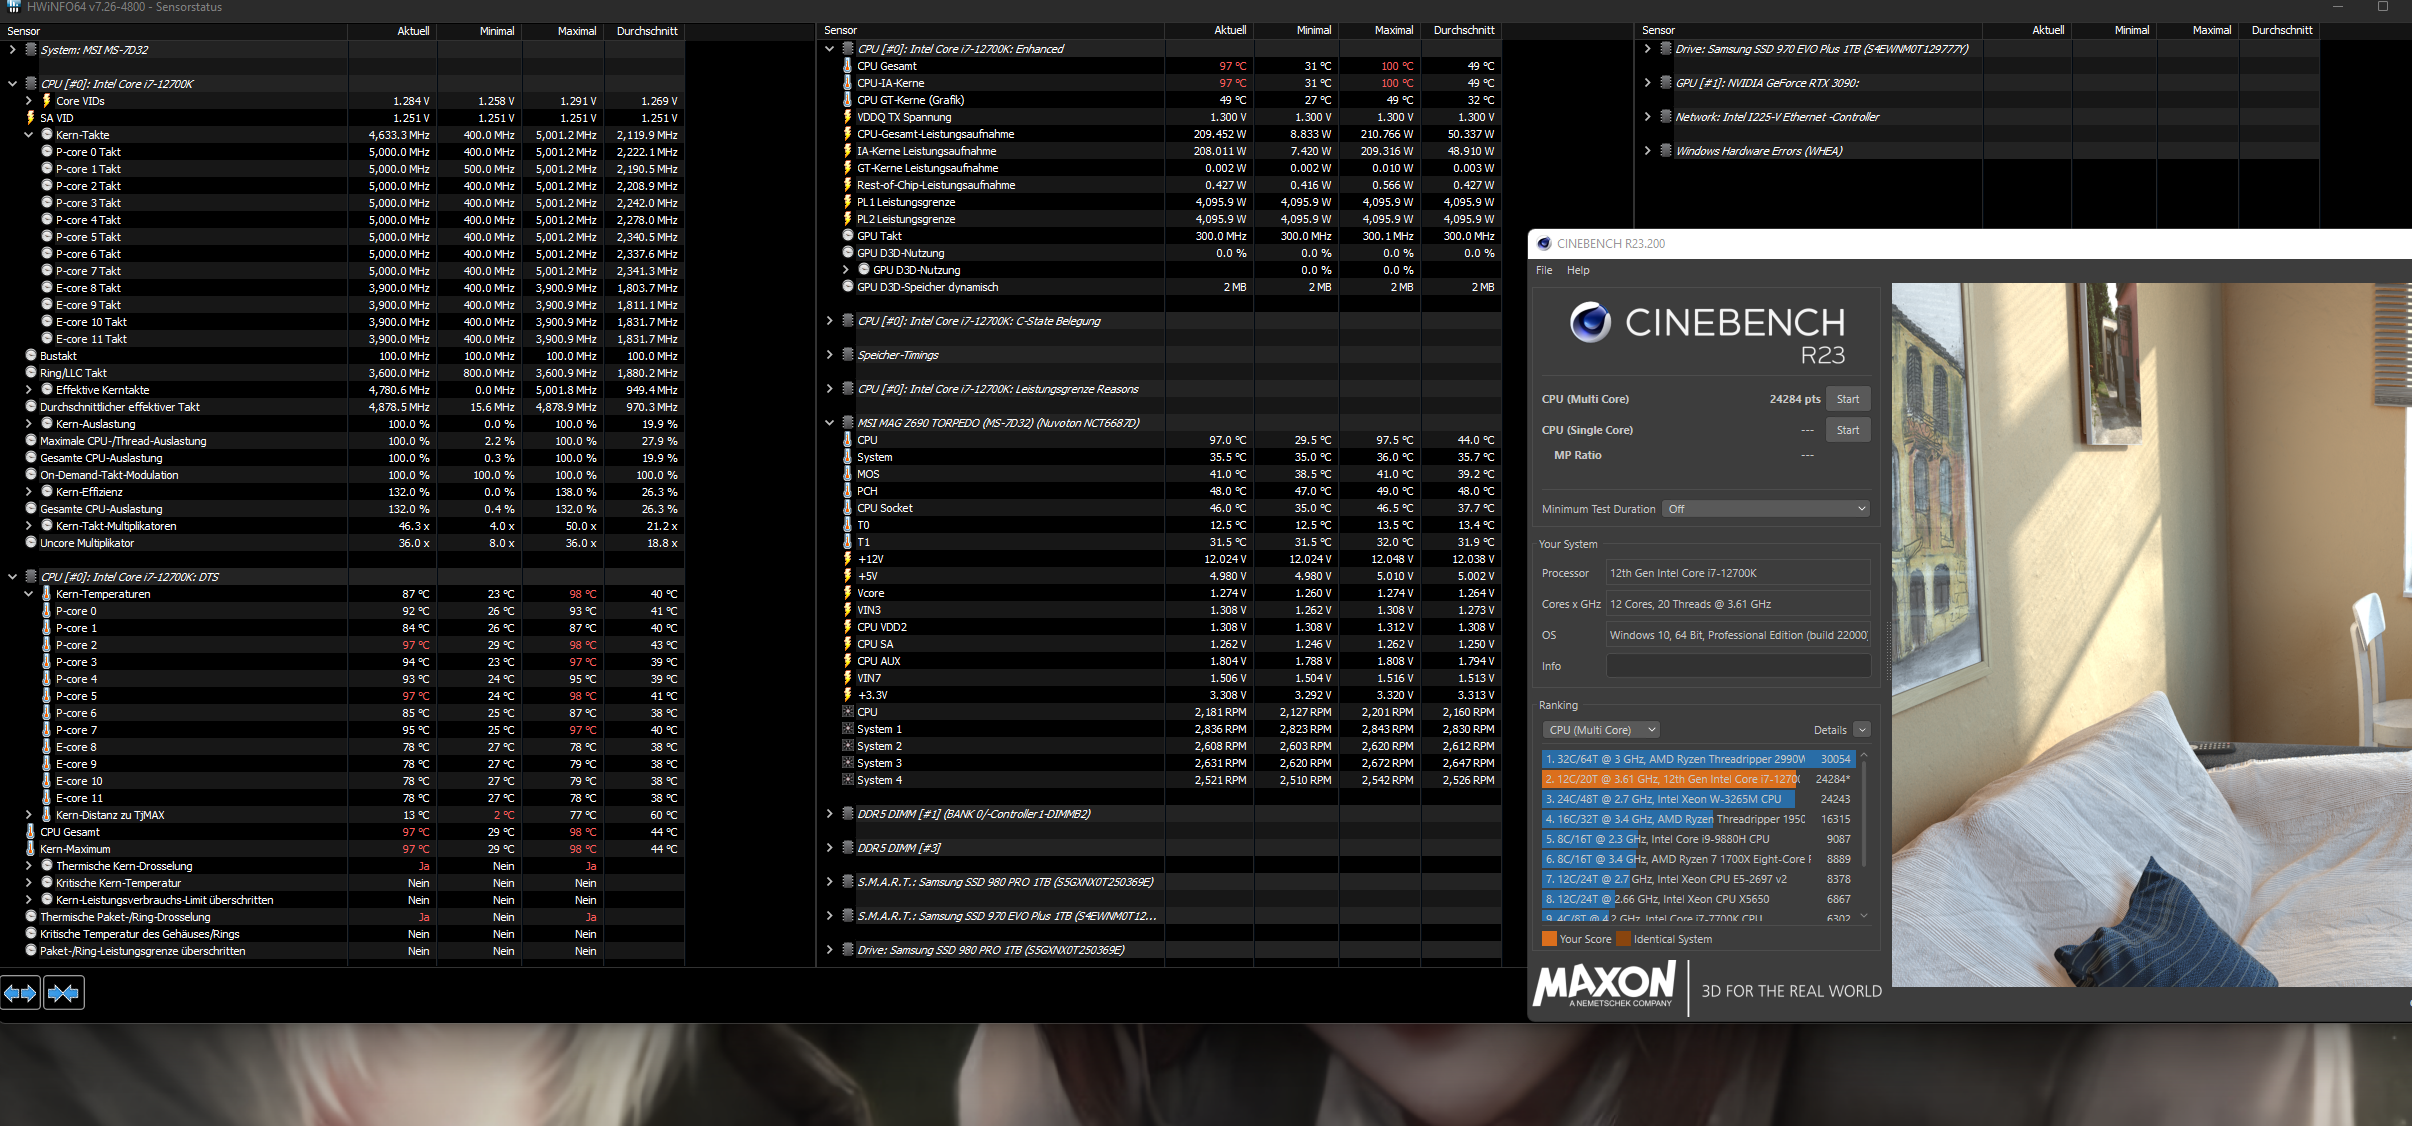The width and height of the screenshot is (2412, 1126).
Task: Open the Help menu in Cinebench
Action: [x=1577, y=270]
